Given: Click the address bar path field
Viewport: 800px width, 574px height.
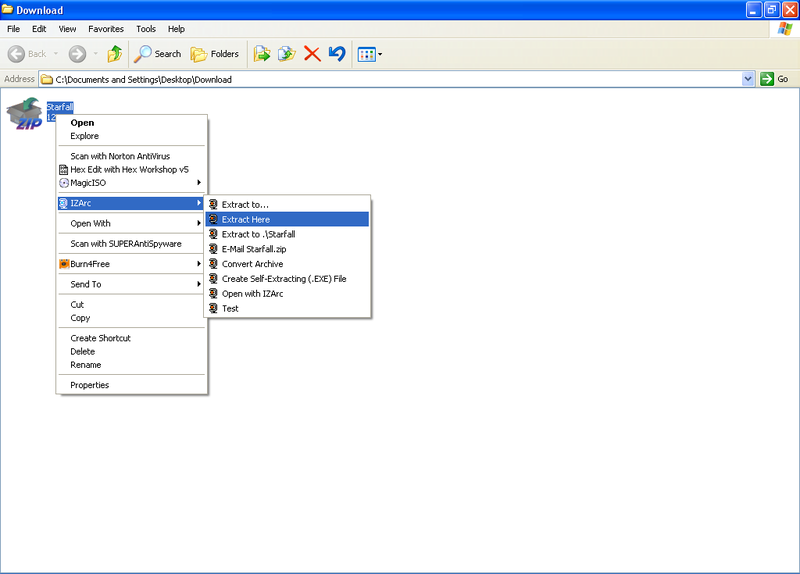Looking at the screenshot, I should coord(391,79).
